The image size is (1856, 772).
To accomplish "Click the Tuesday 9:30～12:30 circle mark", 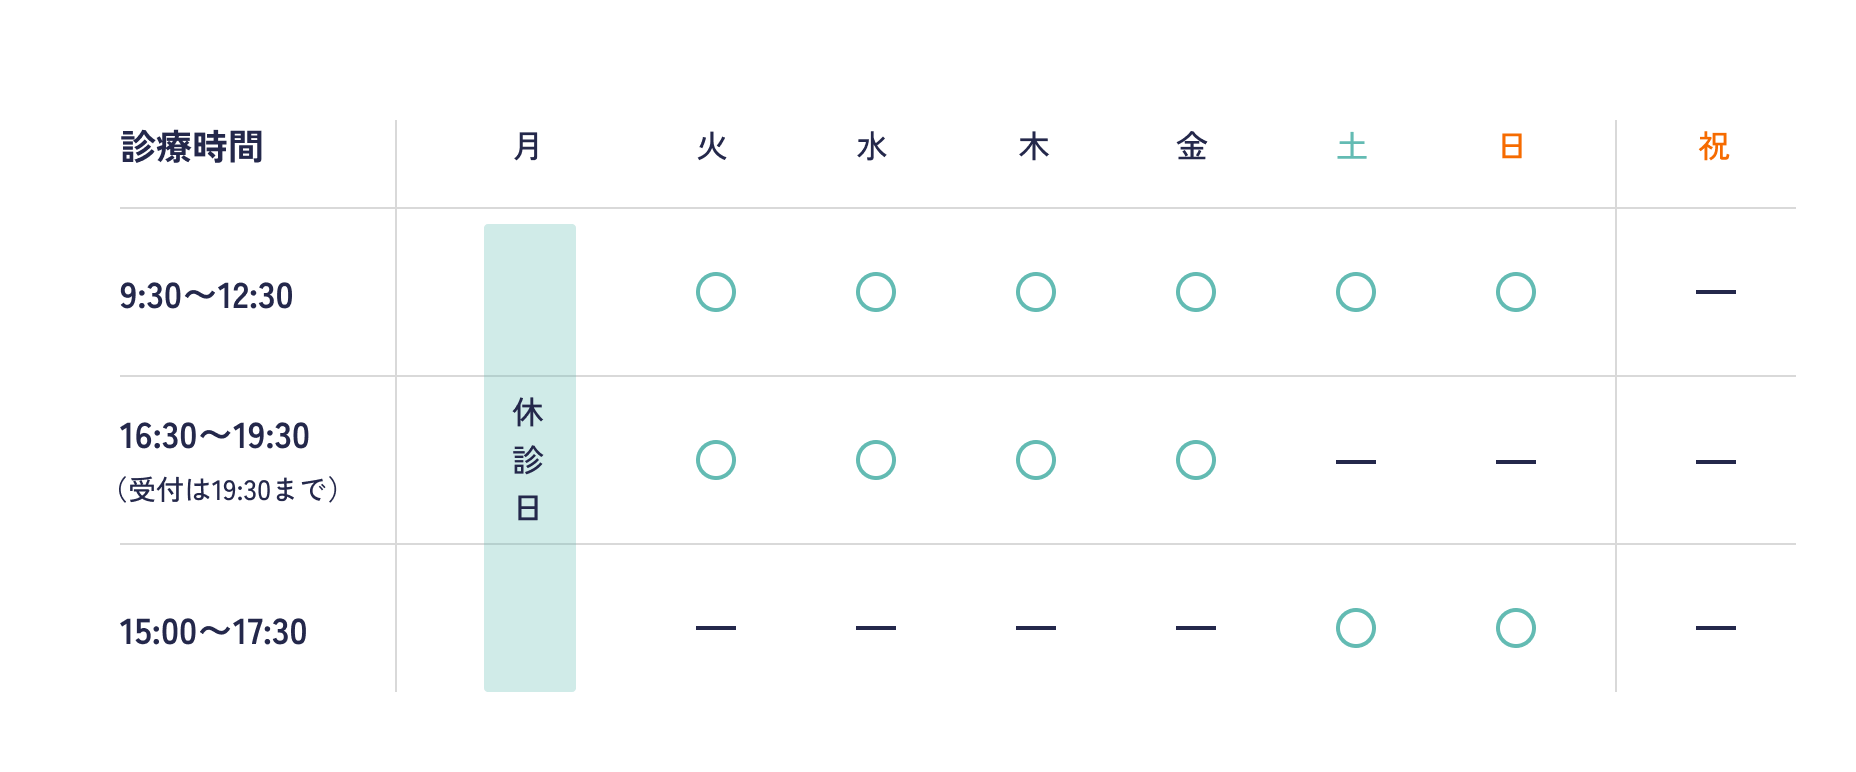I will pos(716,292).
